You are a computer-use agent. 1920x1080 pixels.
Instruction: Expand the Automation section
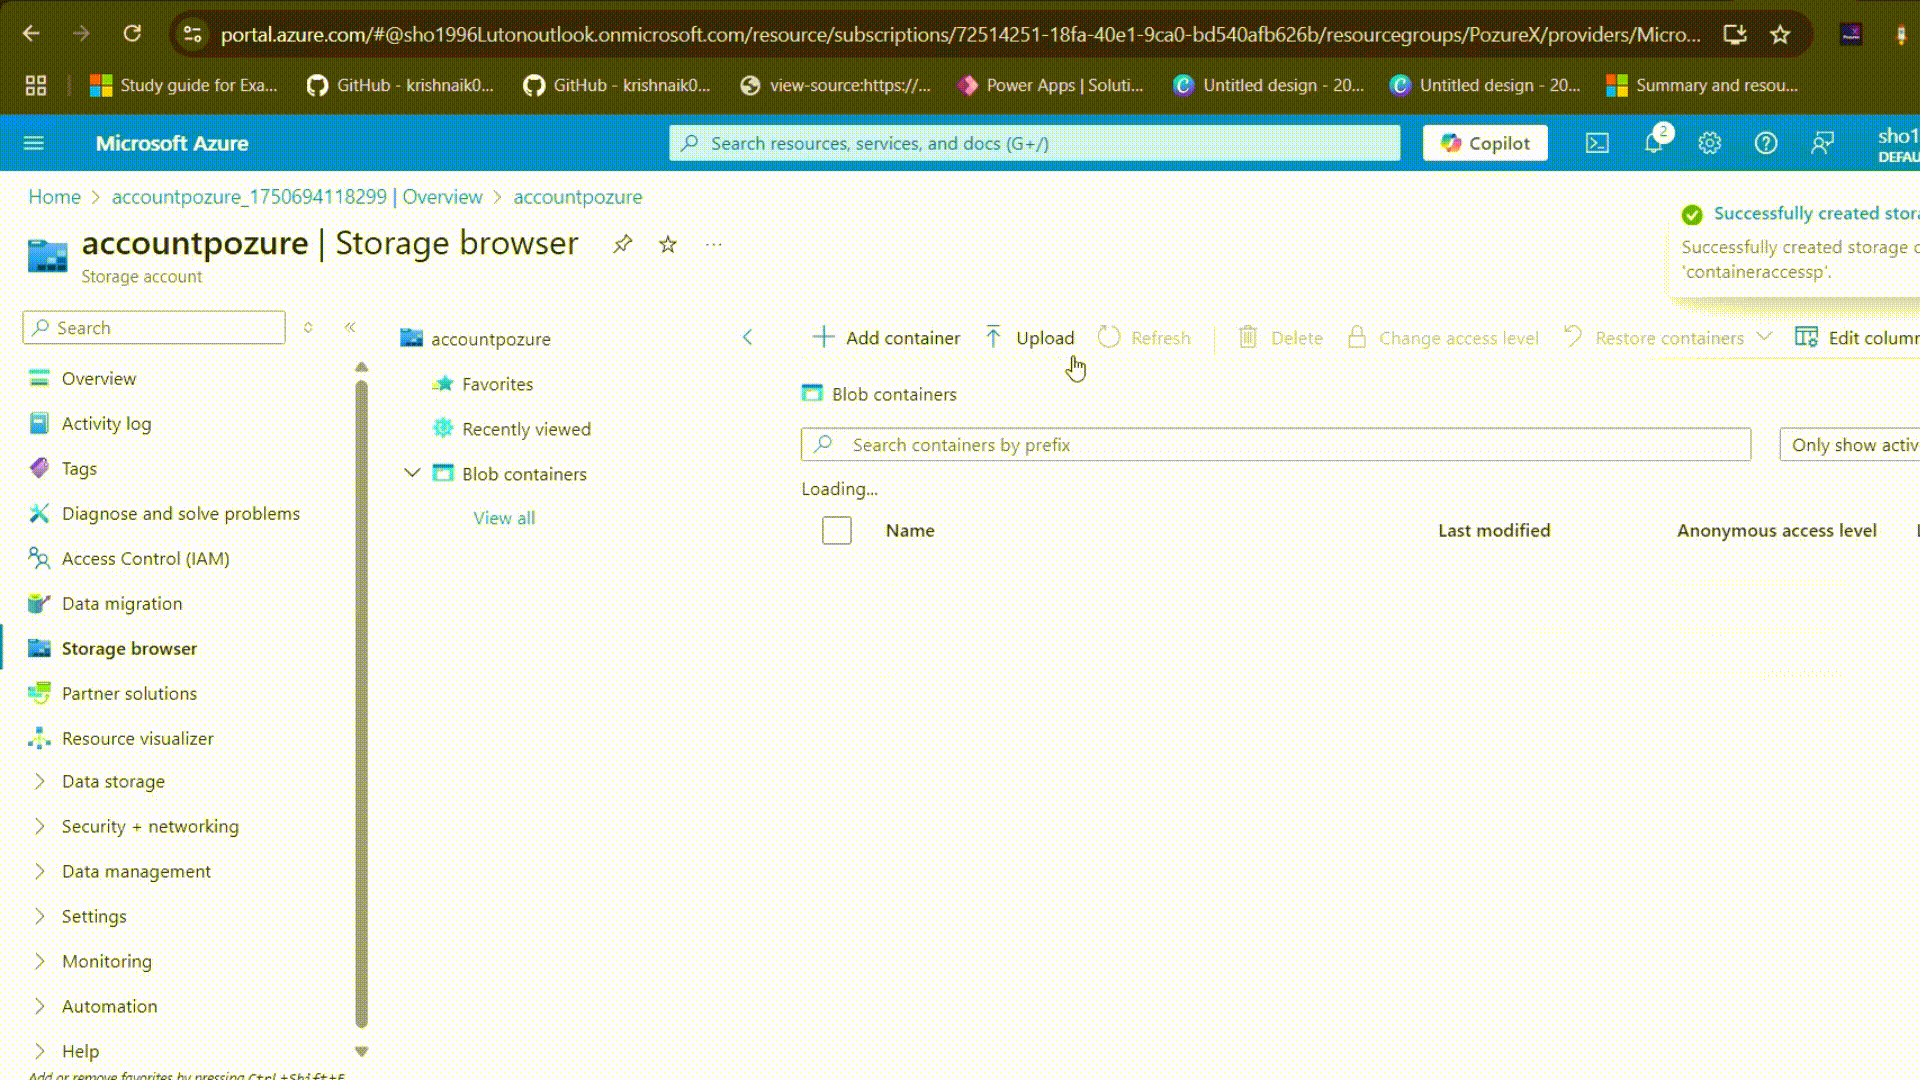click(x=40, y=1006)
